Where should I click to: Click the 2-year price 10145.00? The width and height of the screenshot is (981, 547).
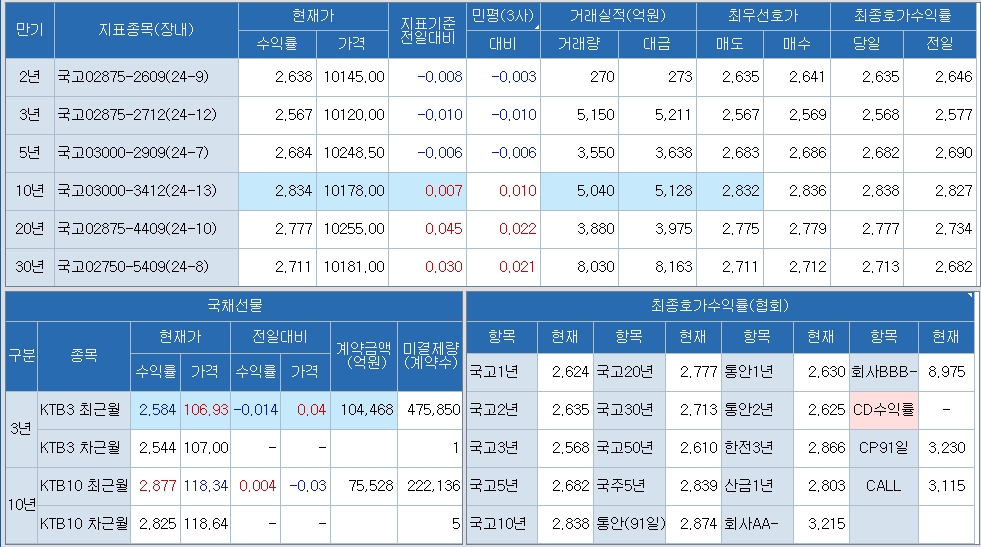pos(353,77)
